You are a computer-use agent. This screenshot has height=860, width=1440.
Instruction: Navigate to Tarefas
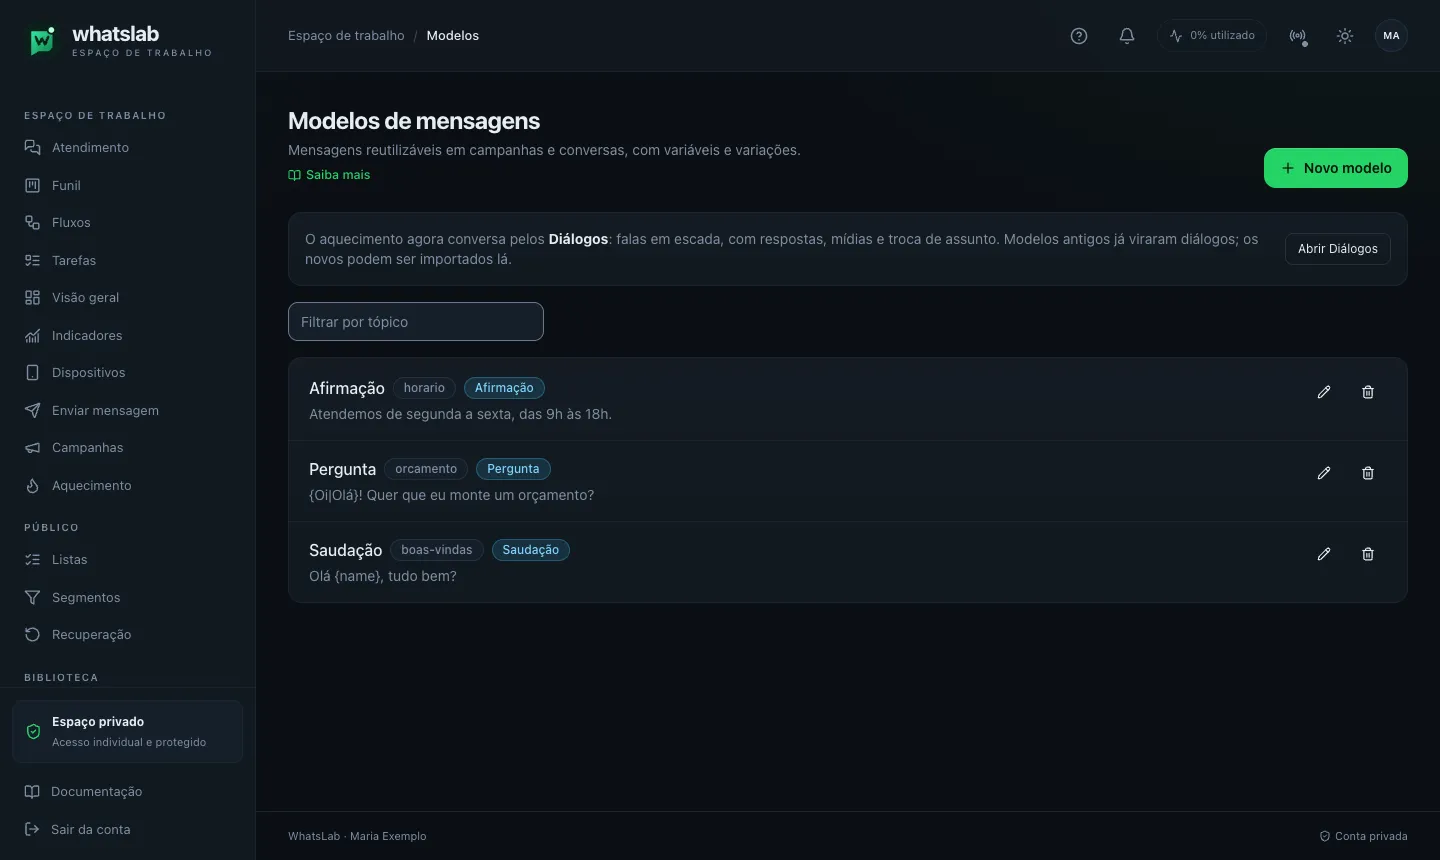coord(128,260)
